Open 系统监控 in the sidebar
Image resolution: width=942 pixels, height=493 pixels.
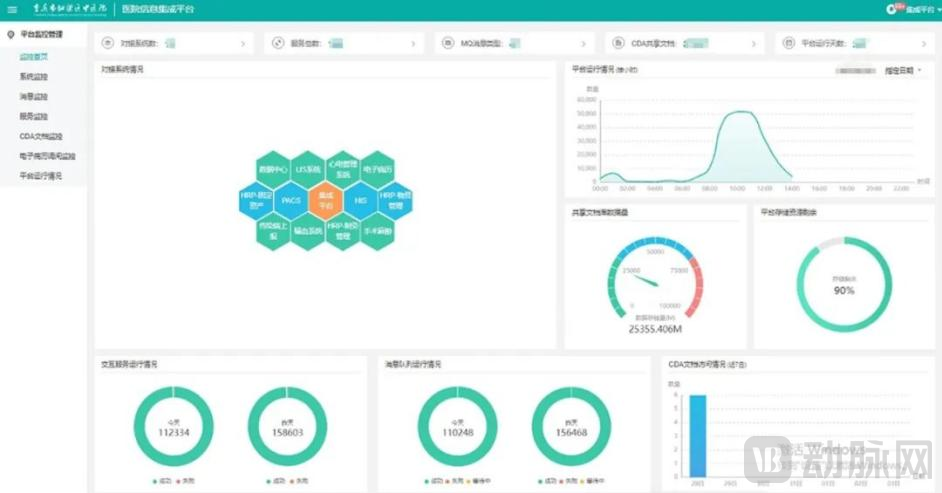(34, 77)
